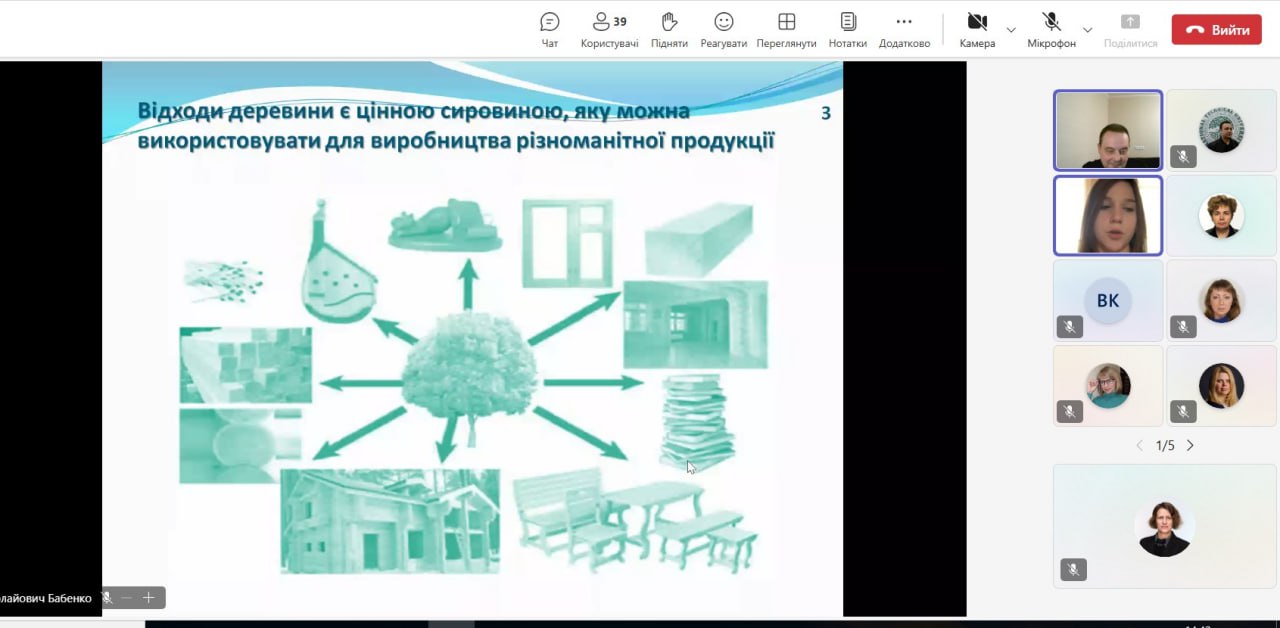This screenshot has height=628, width=1280.
Task: Expand microphone options chevron next to Мікрофон
Action: pyautogui.click(x=1088, y=30)
